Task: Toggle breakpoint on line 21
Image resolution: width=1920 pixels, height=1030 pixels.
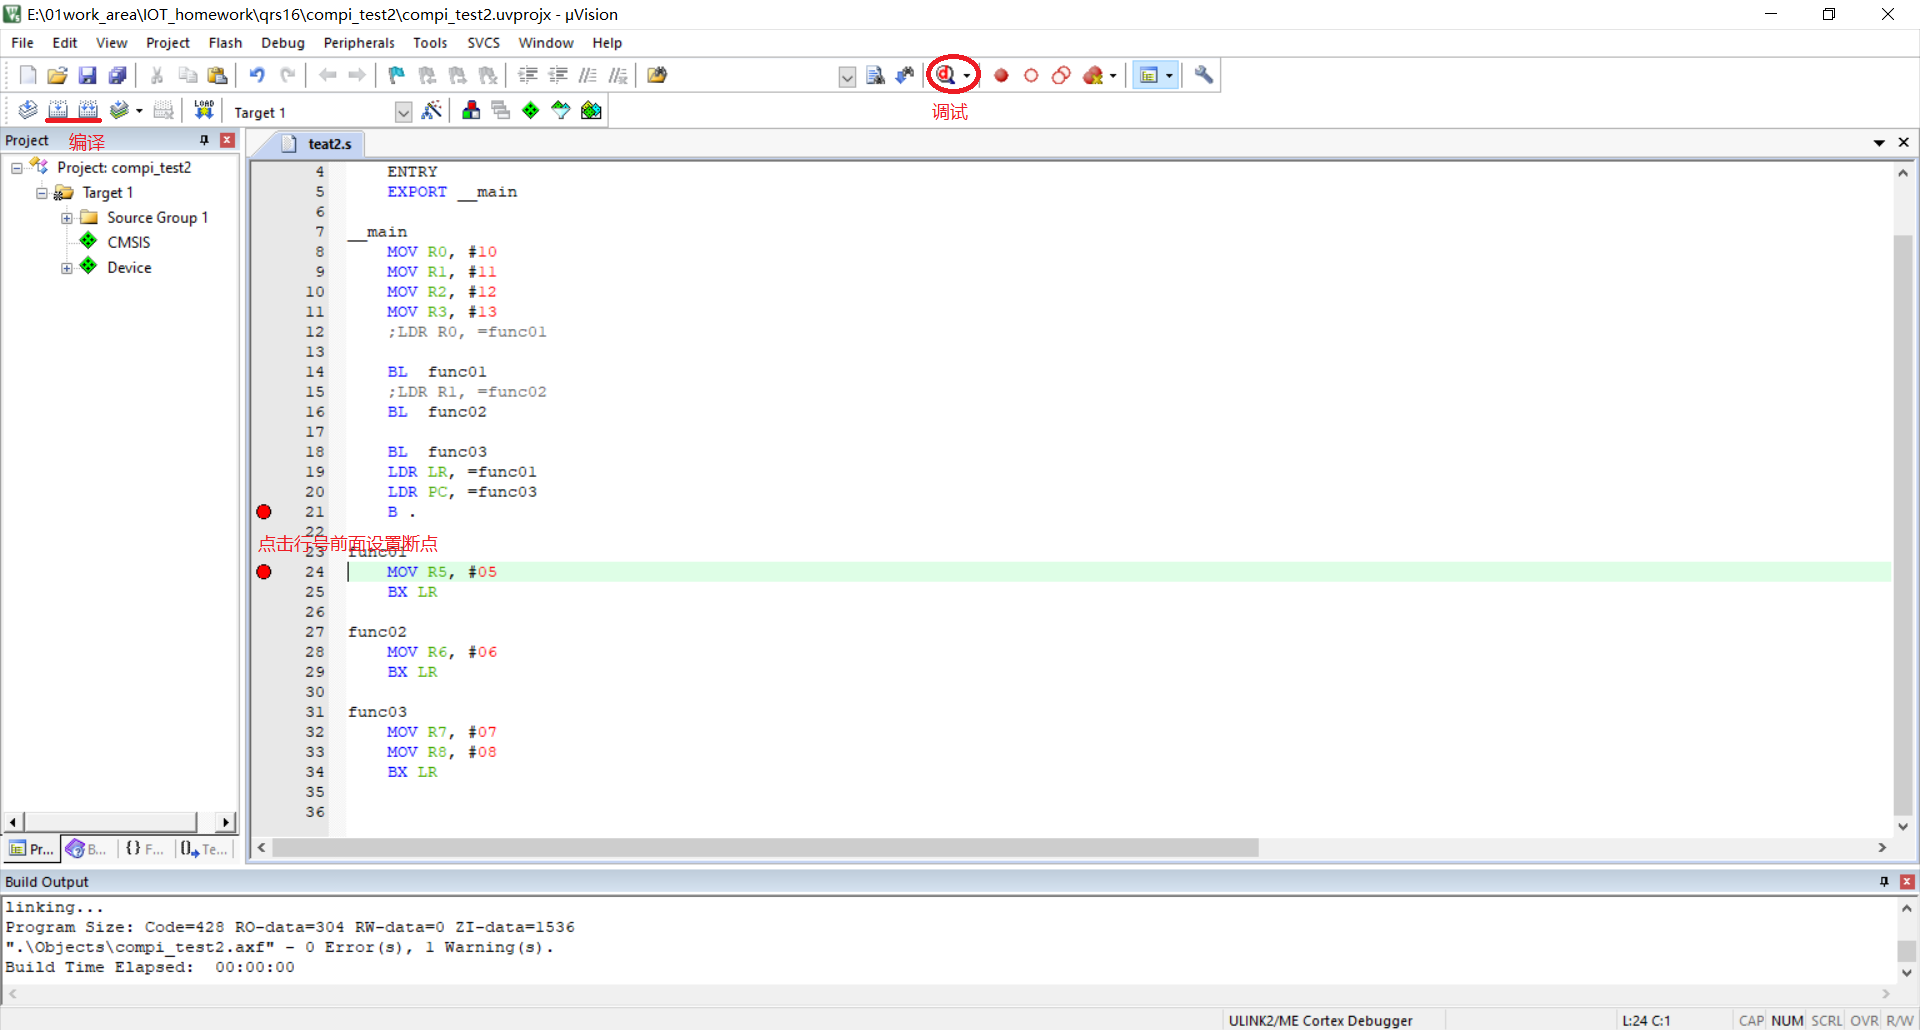Action: tap(264, 512)
